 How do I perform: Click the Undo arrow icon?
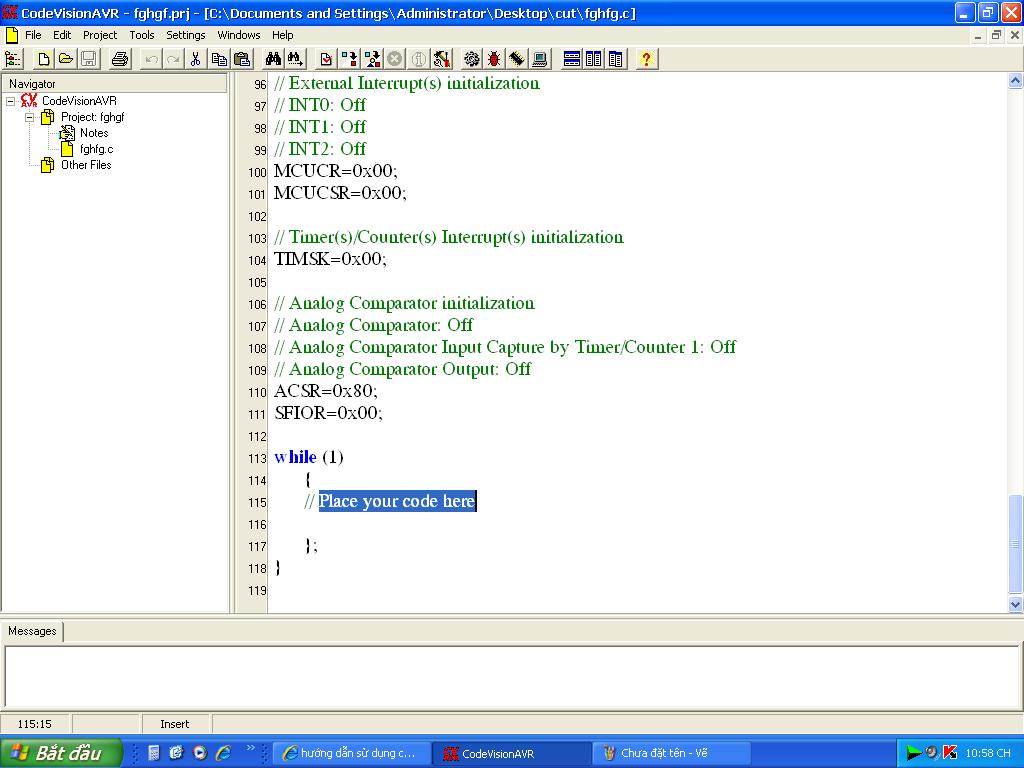point(152,59)
